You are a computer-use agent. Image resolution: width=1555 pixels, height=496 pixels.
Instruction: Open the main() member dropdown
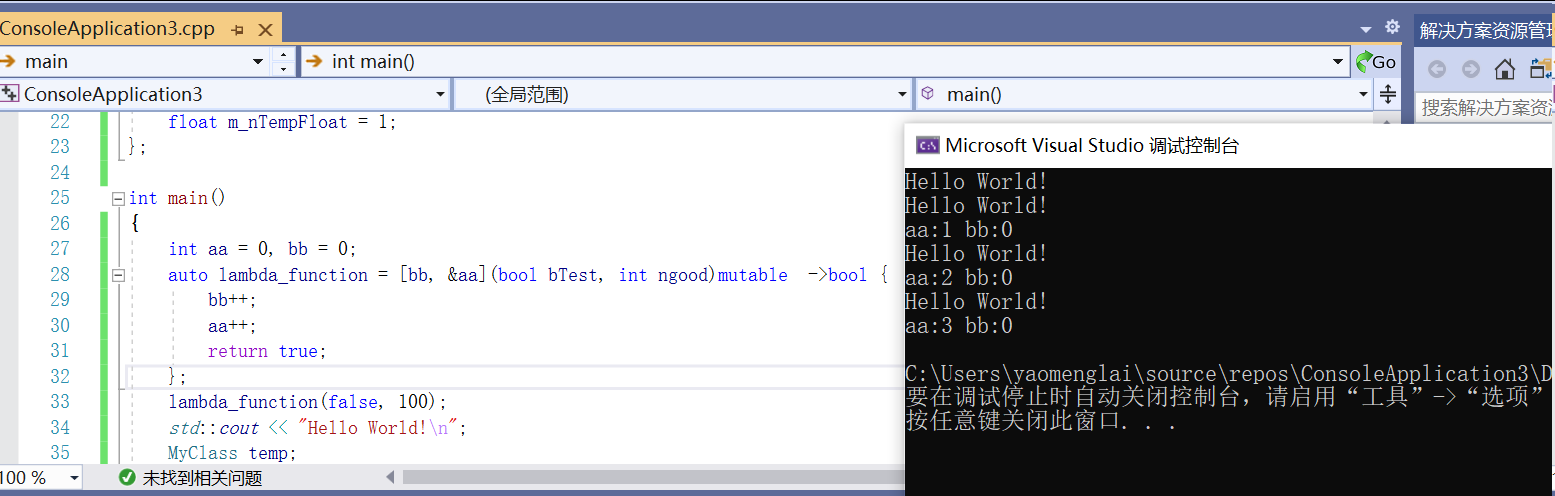point(1364,95)
